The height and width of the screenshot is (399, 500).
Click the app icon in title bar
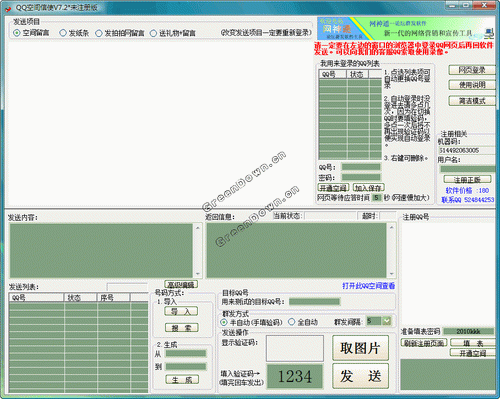[x=8, y=8]
